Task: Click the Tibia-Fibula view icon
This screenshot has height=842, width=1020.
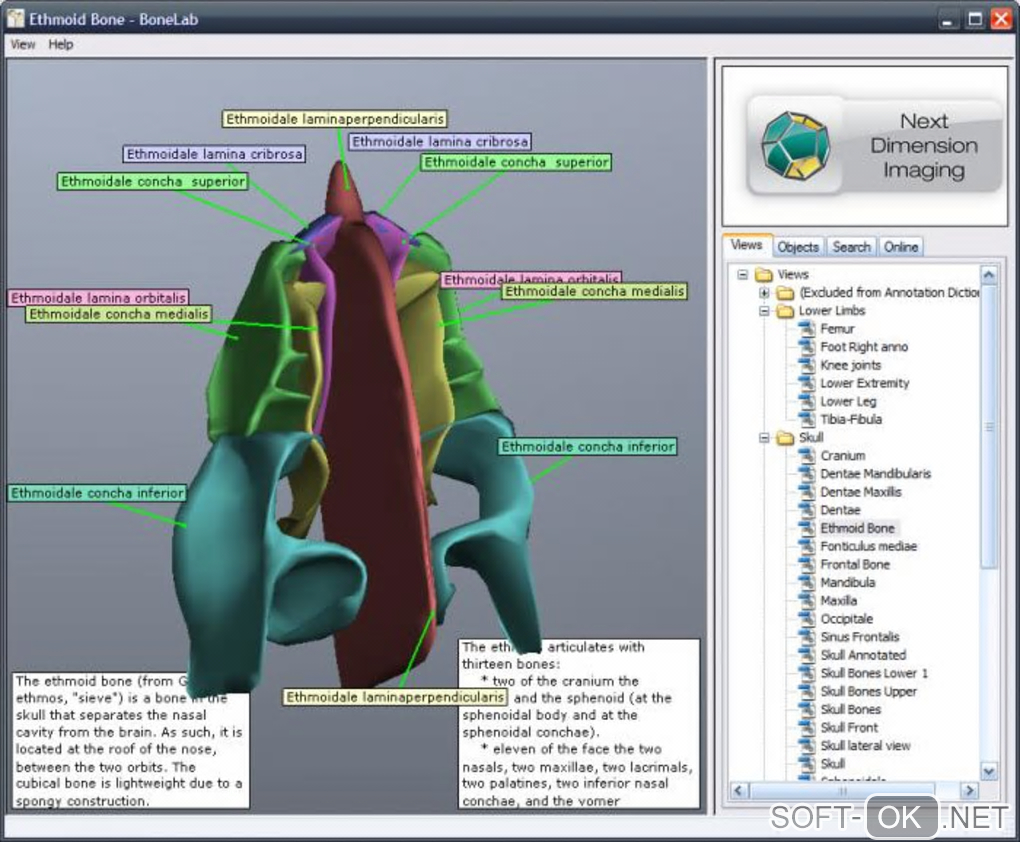Action: 807,420
